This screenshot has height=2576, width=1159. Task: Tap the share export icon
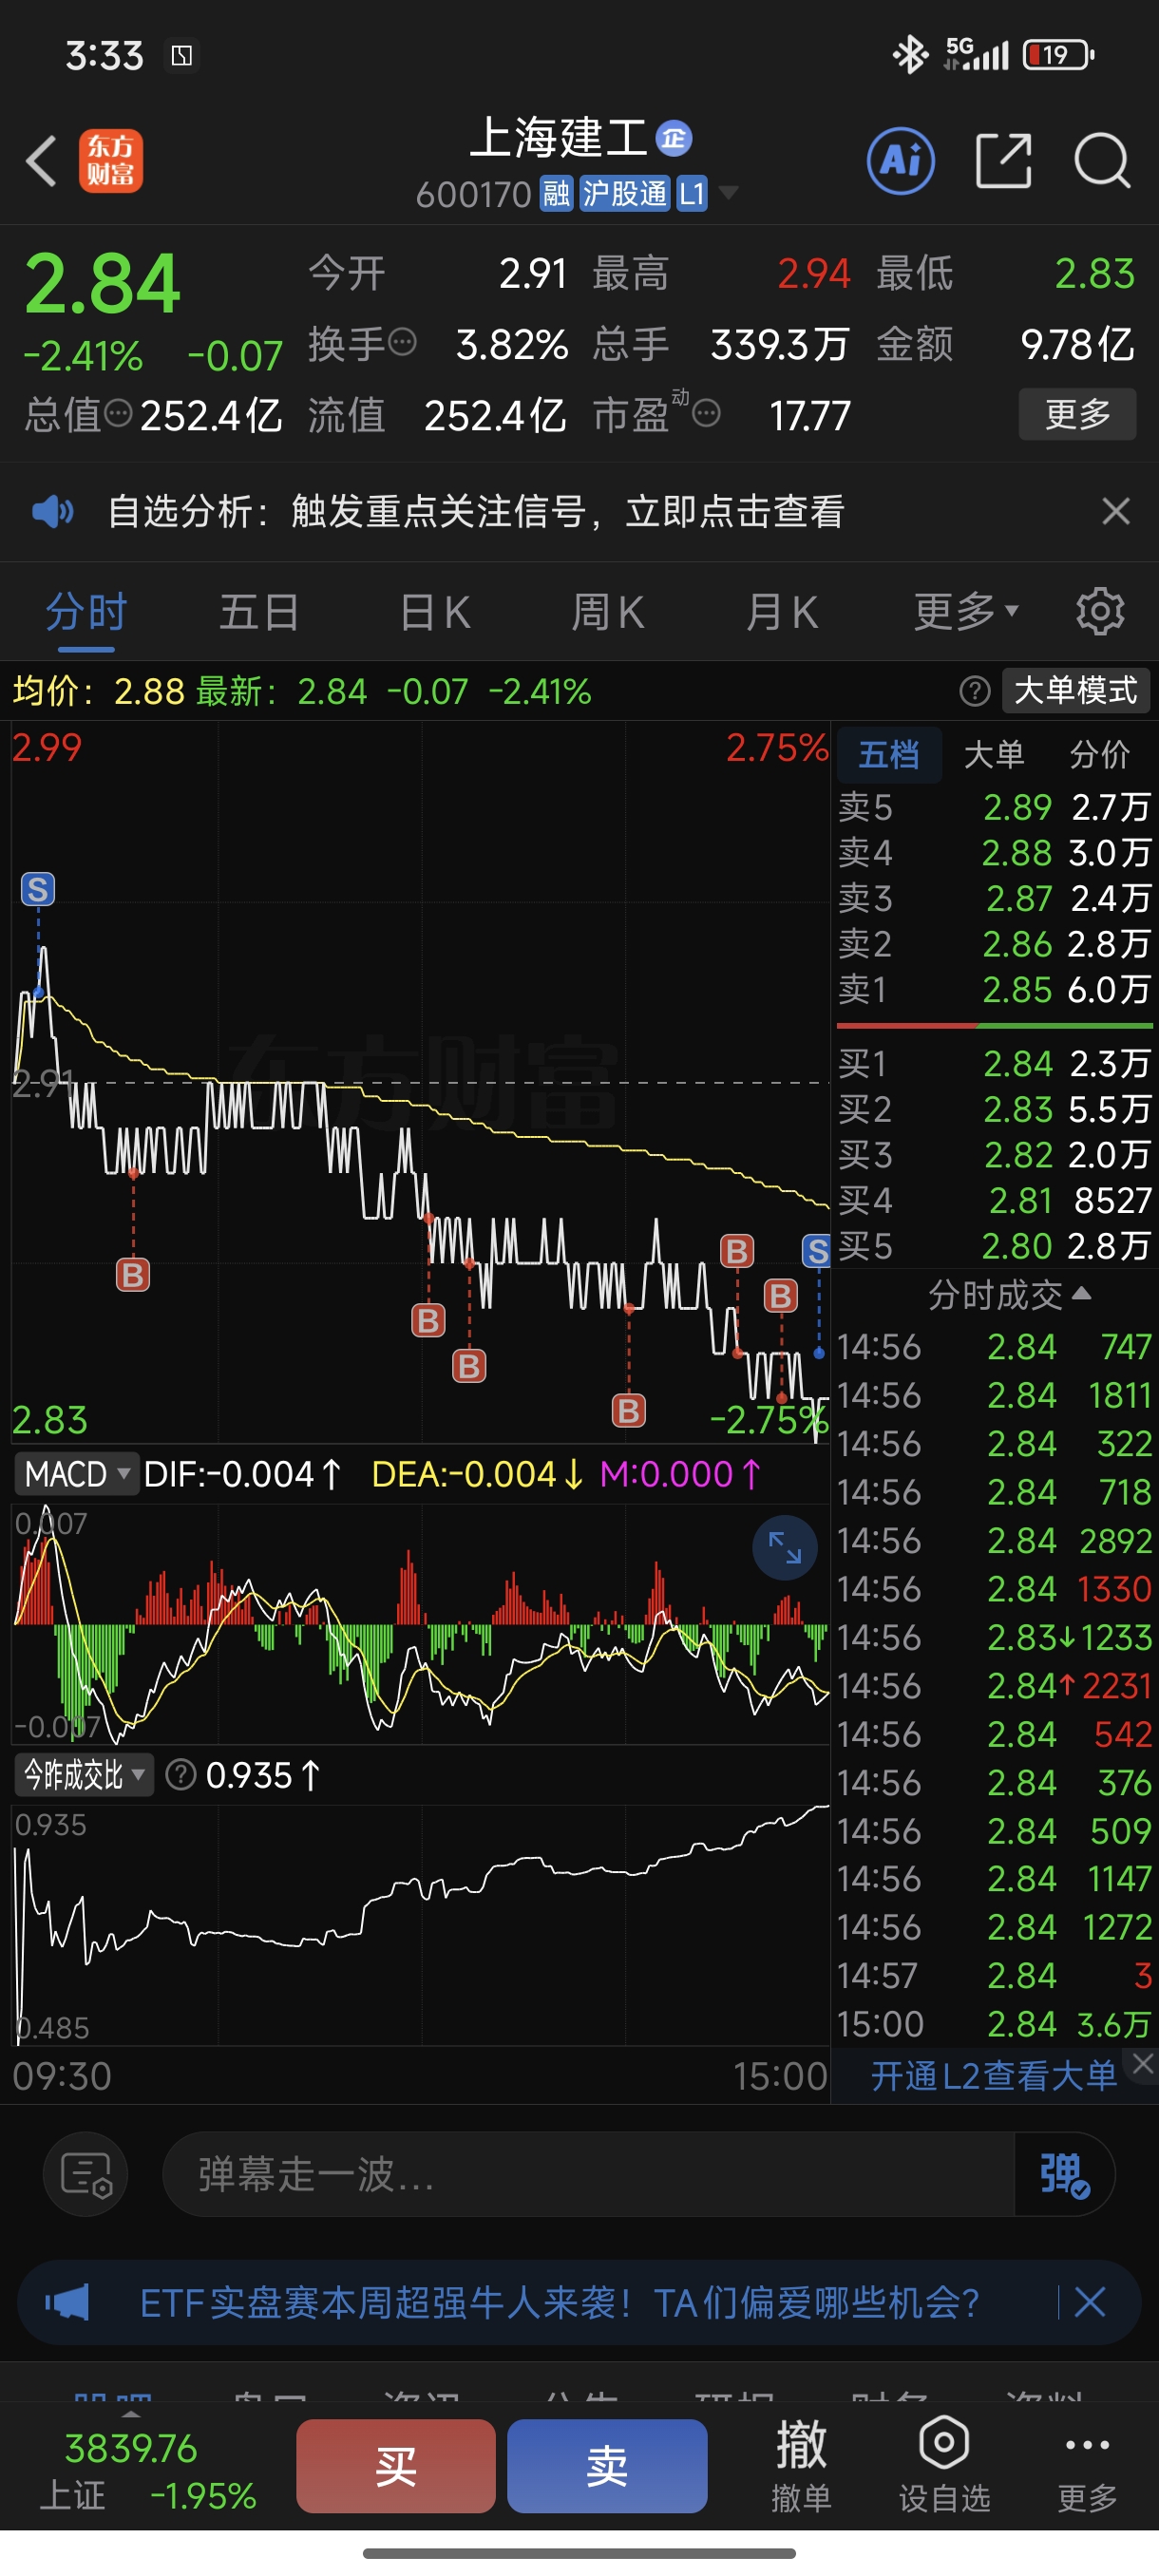pos(1003,160)
